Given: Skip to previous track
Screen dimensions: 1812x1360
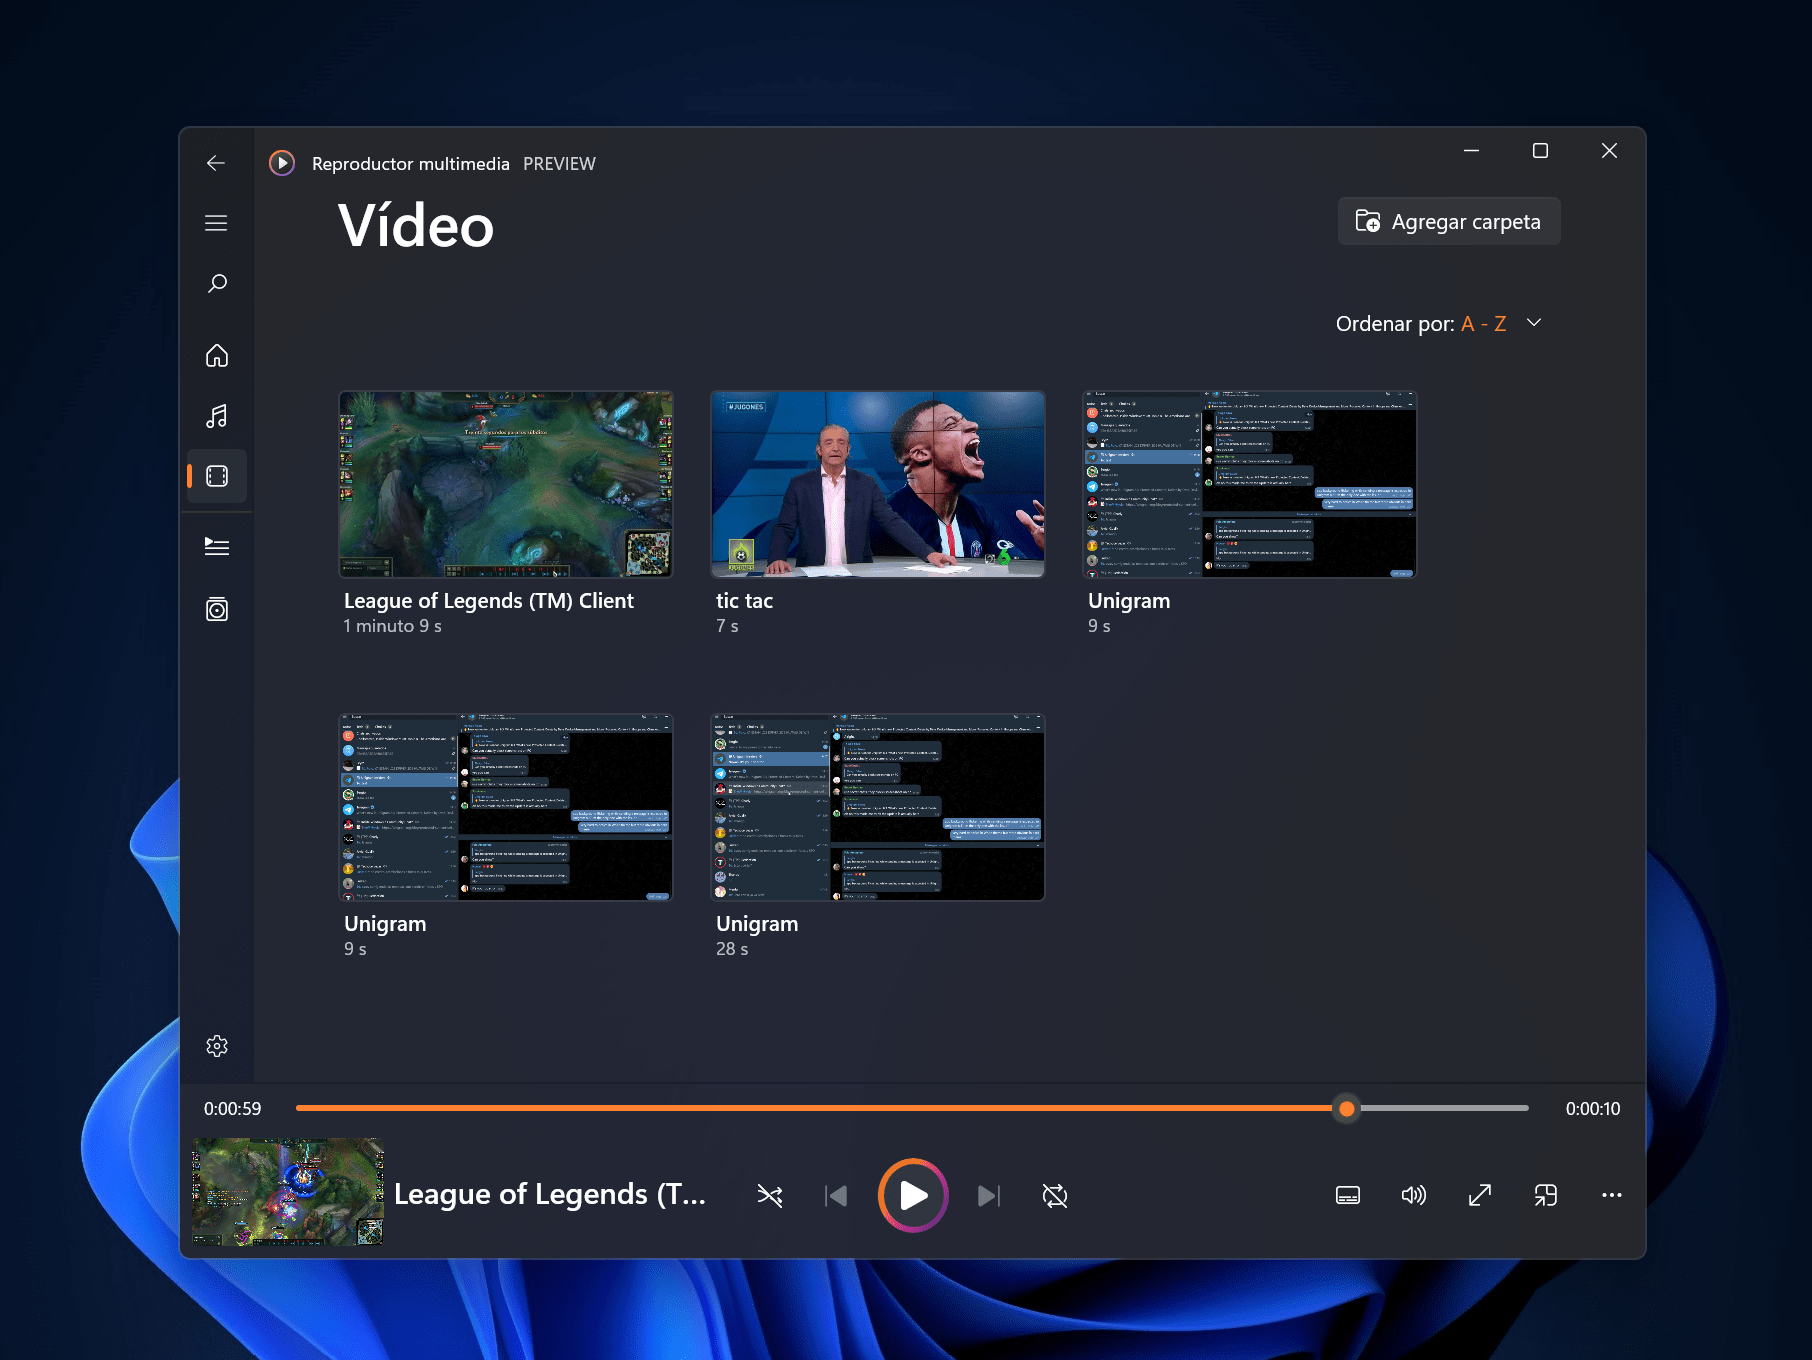Looking at the screenshot, I should [836, 1195].
